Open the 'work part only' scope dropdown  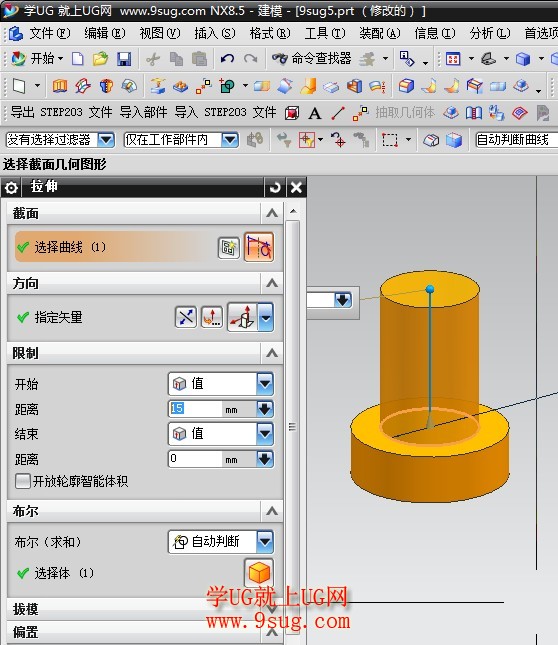pos(230,140)
